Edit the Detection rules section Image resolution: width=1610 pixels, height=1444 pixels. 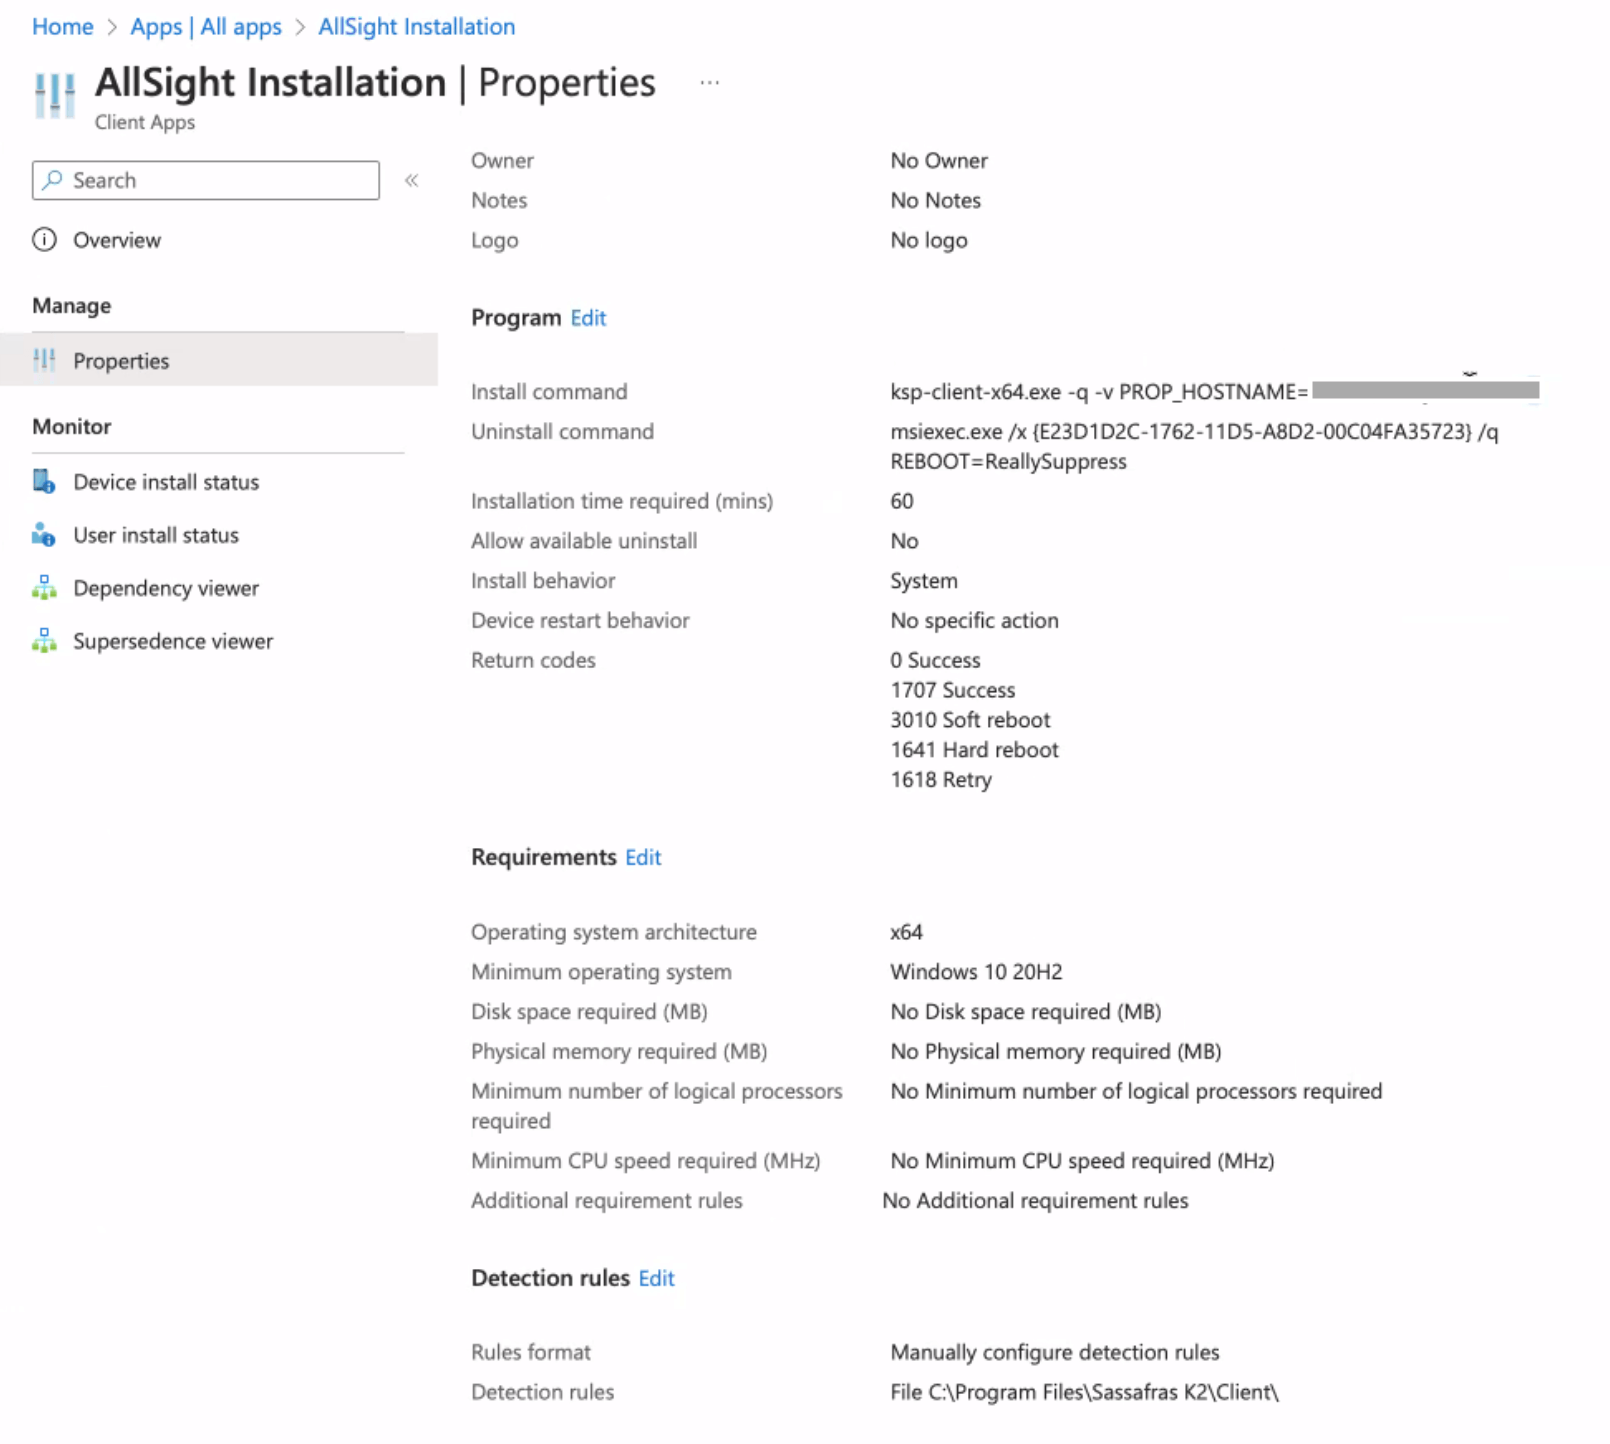click(x=656, y=1278)
